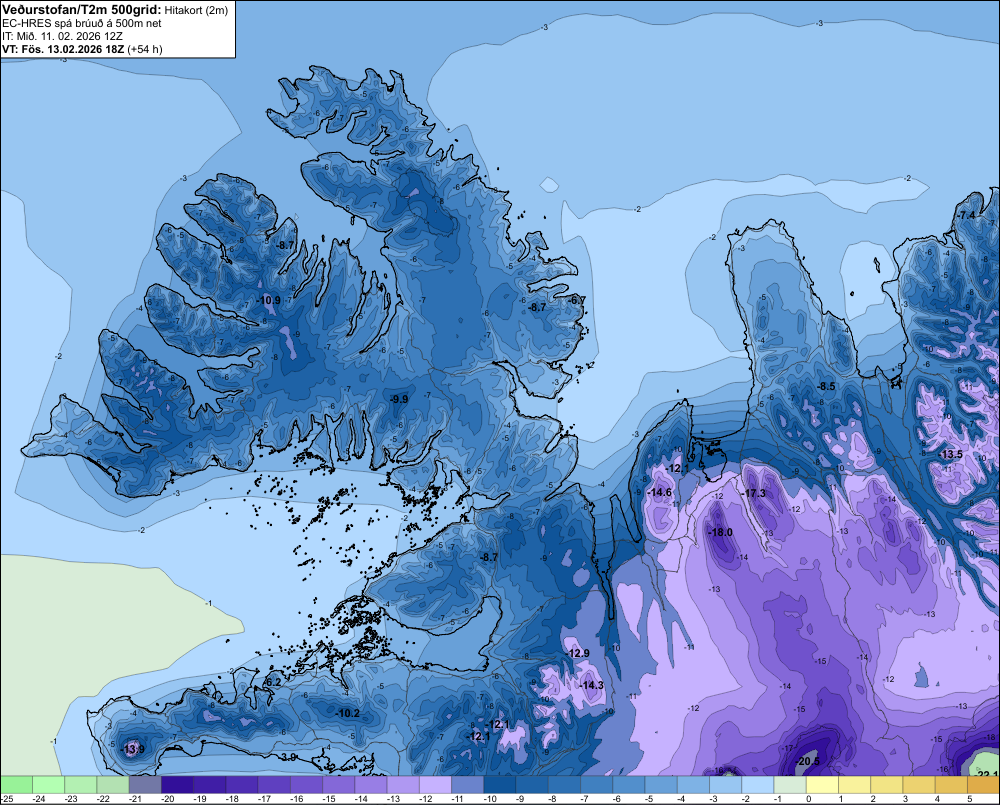Click the -10.9 temperature label

[x=268, y=300]
